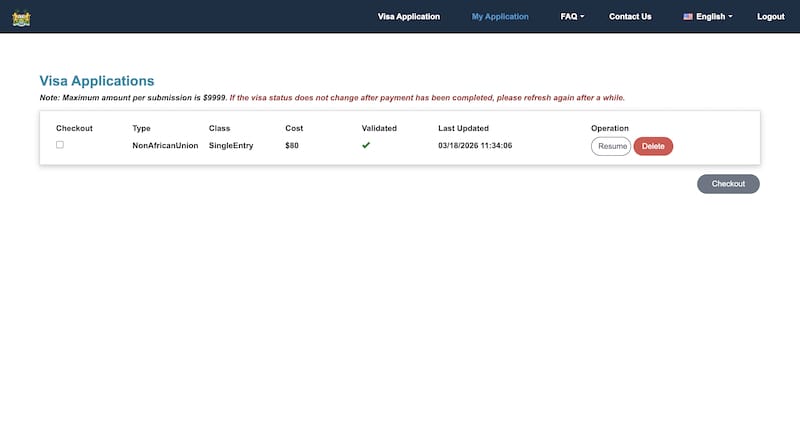Expand the FAQ dropdown menu
This screenshot has width=800, height=432.
[572, 17]
